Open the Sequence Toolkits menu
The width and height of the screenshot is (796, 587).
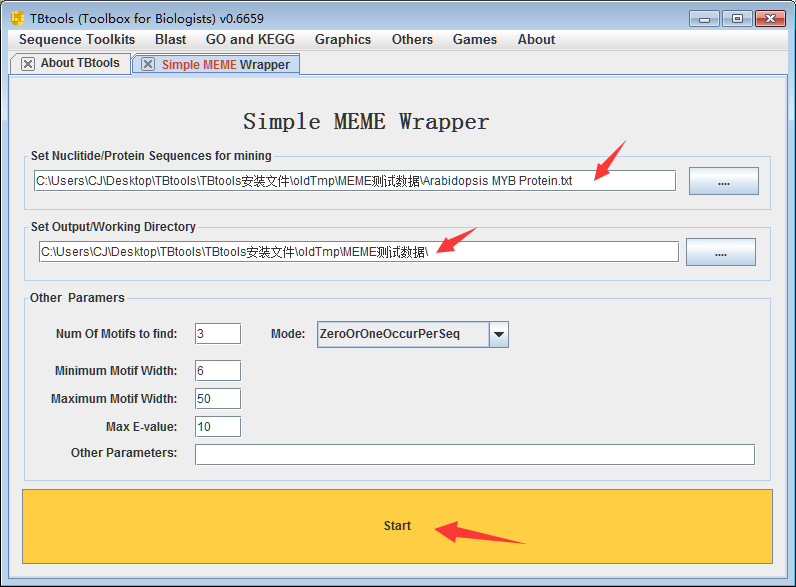(77, 40)
